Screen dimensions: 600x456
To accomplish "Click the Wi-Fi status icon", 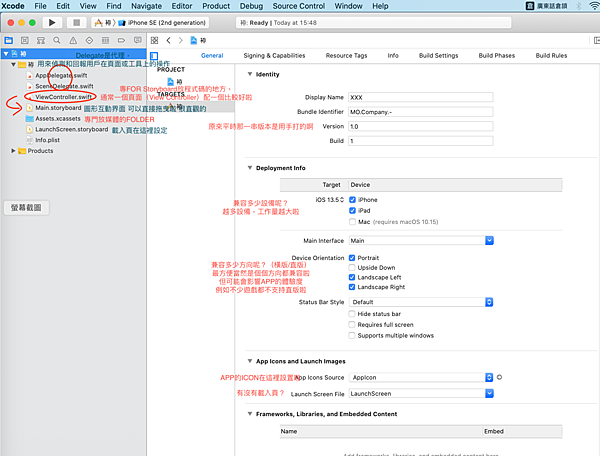I will point(594,6).
